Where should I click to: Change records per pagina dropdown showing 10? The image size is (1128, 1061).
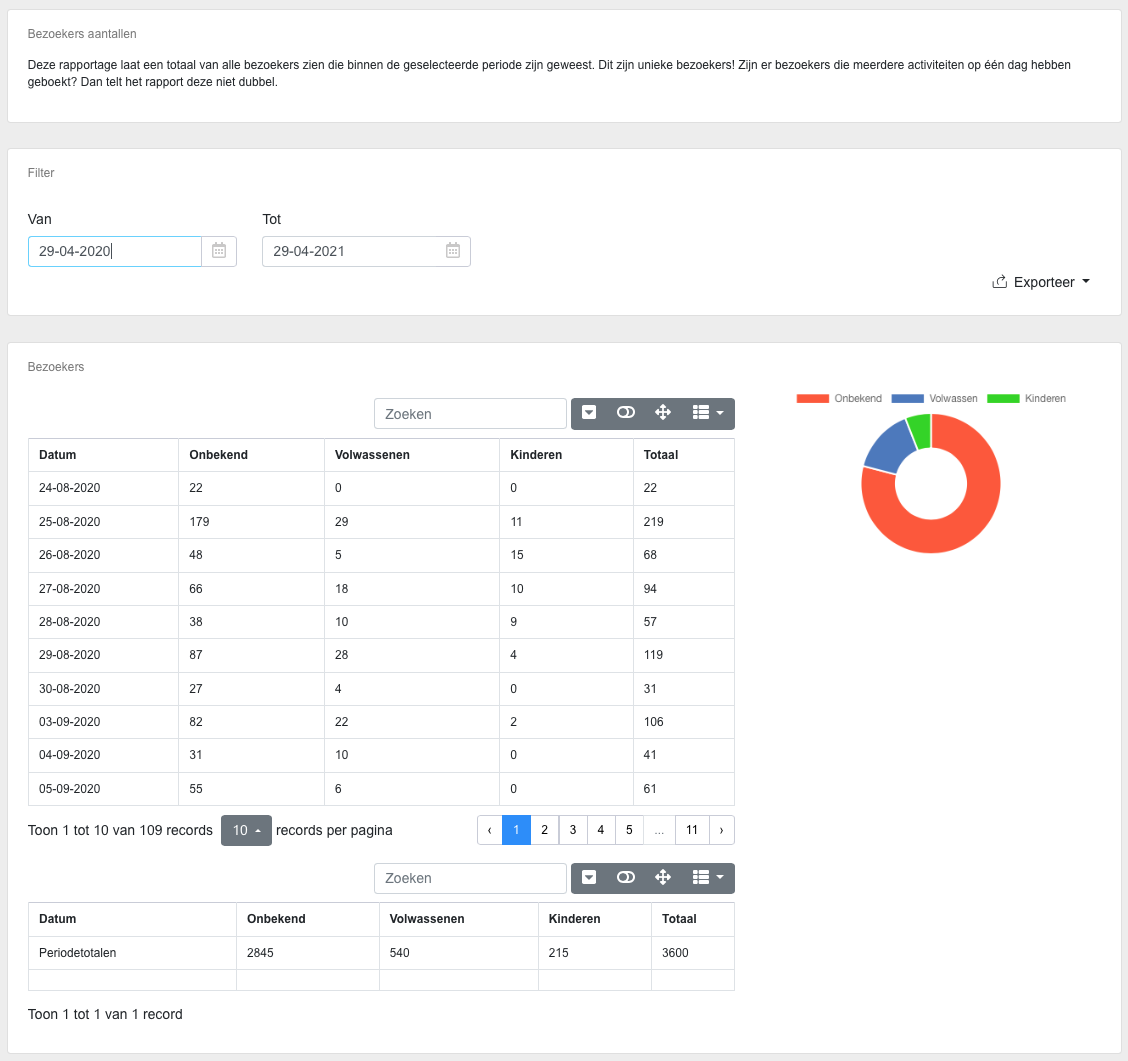[246, 830]
